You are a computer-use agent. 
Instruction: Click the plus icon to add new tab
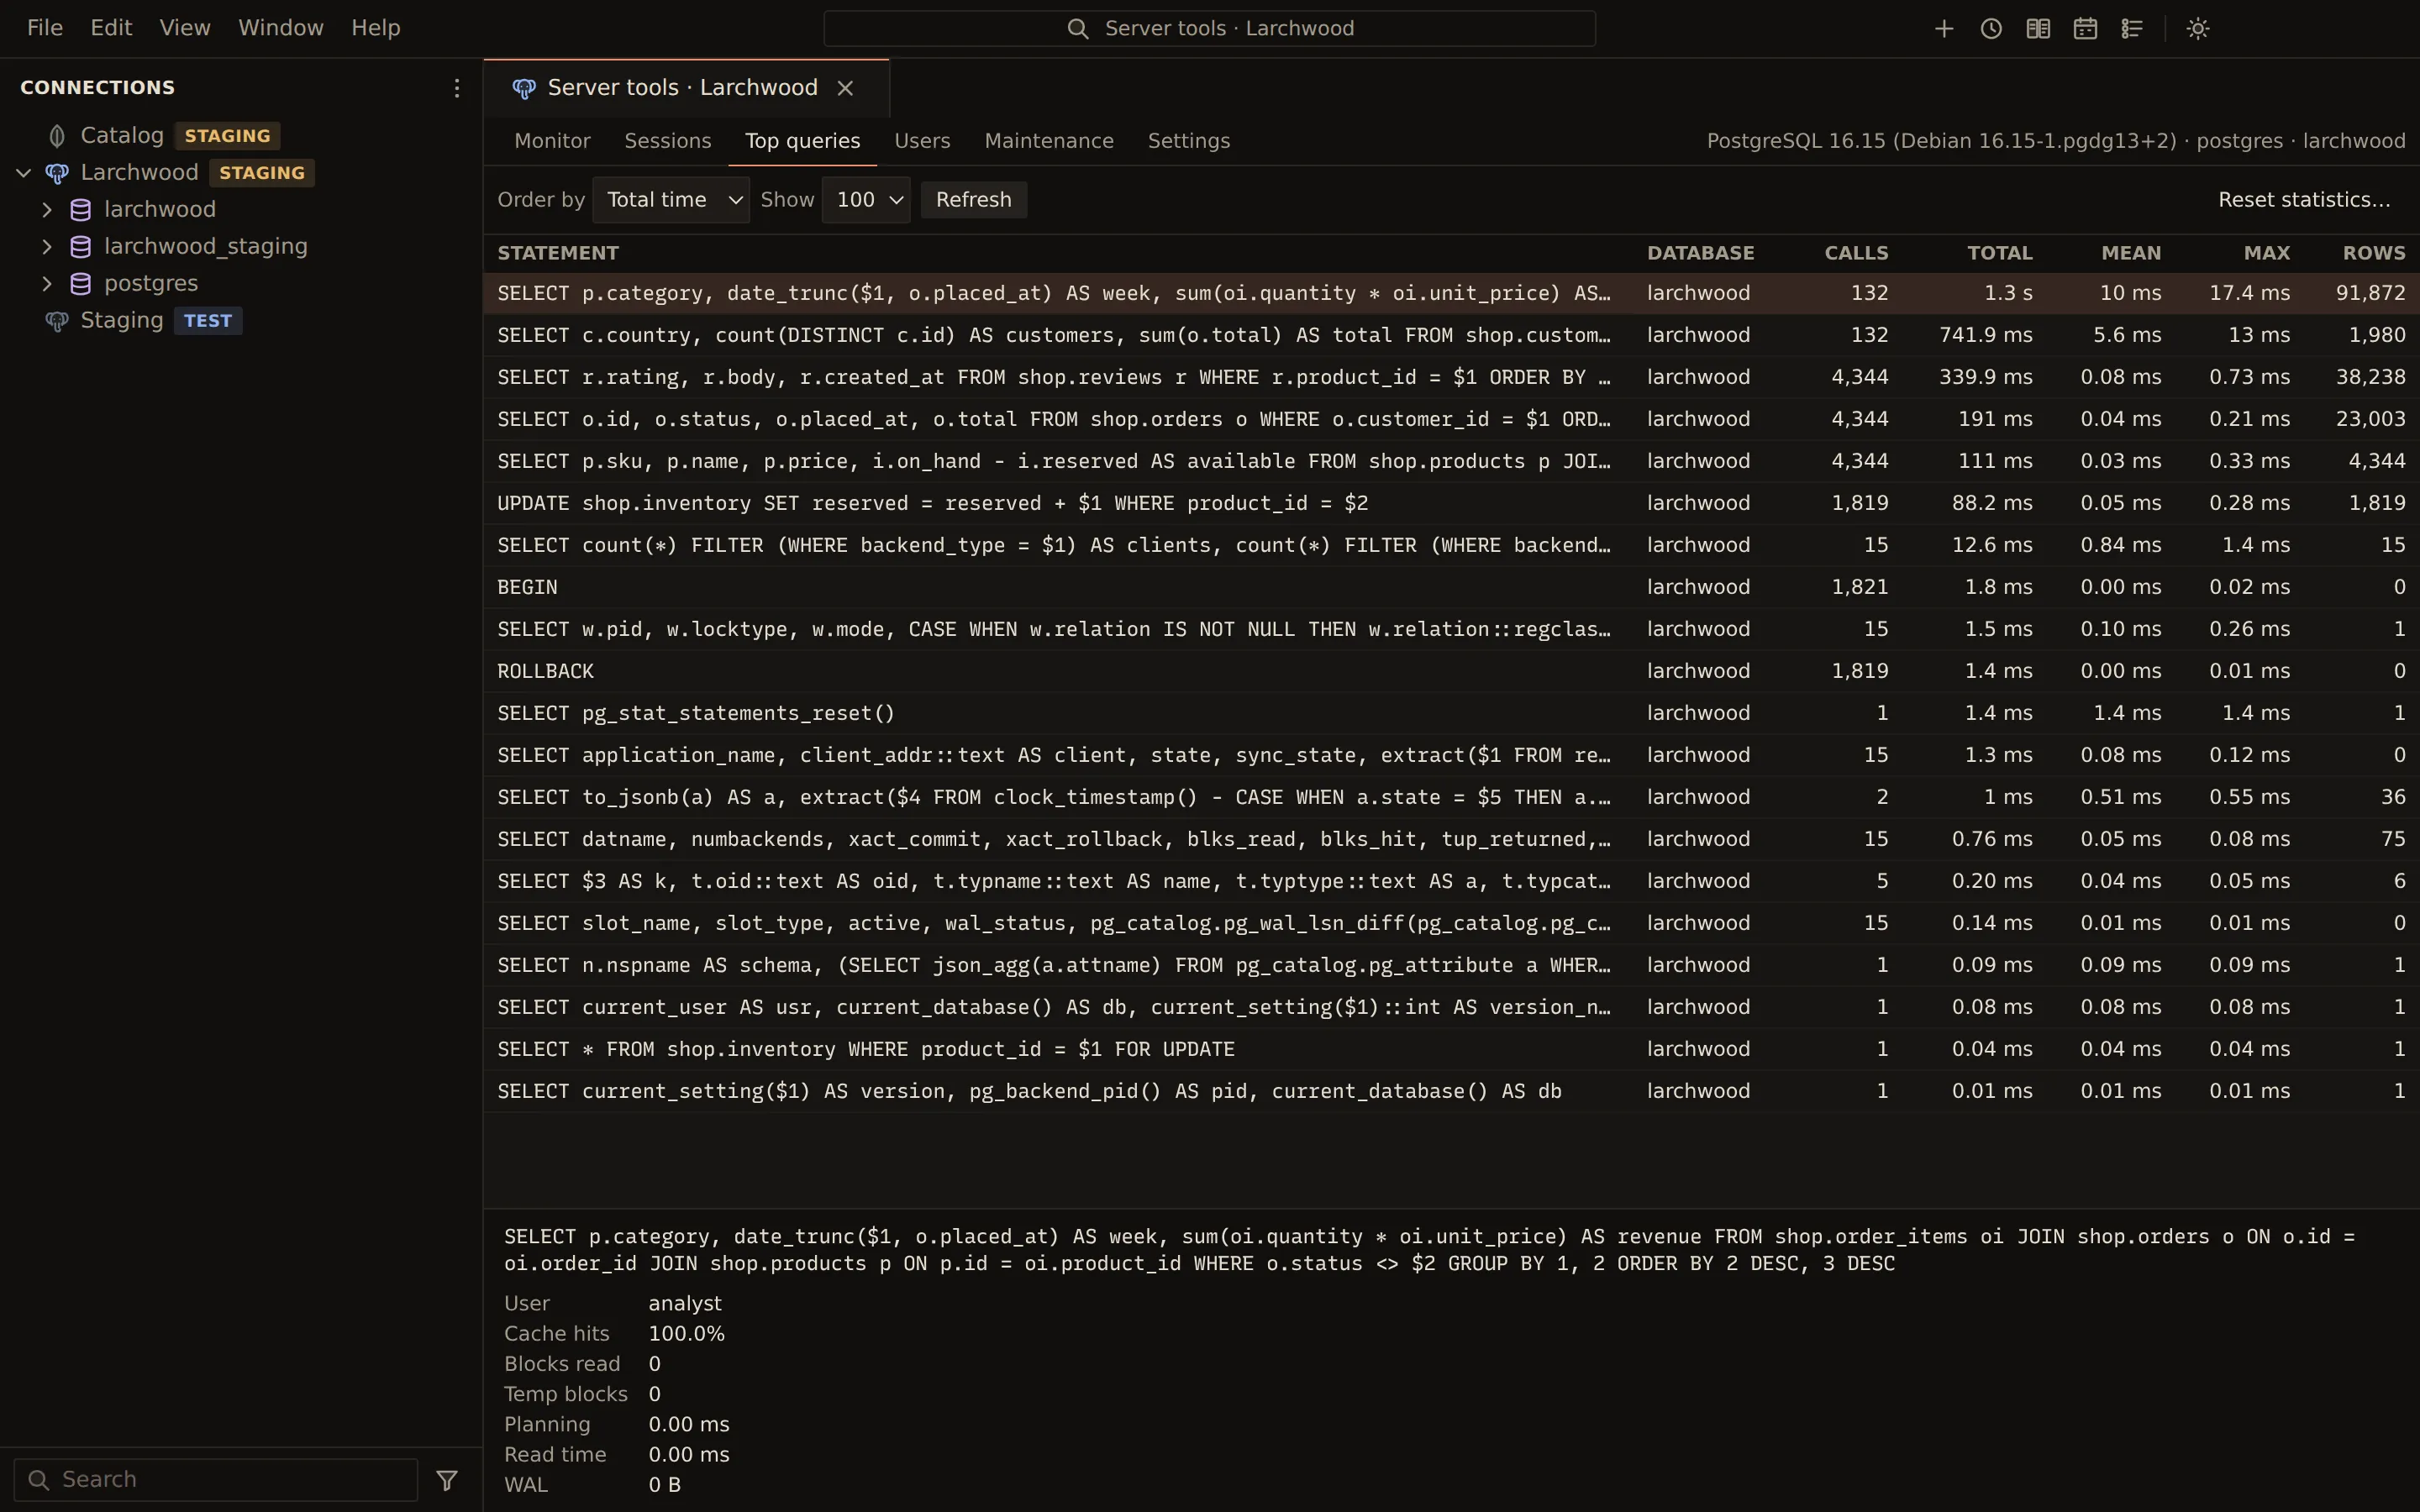[x=1943, y=28]
